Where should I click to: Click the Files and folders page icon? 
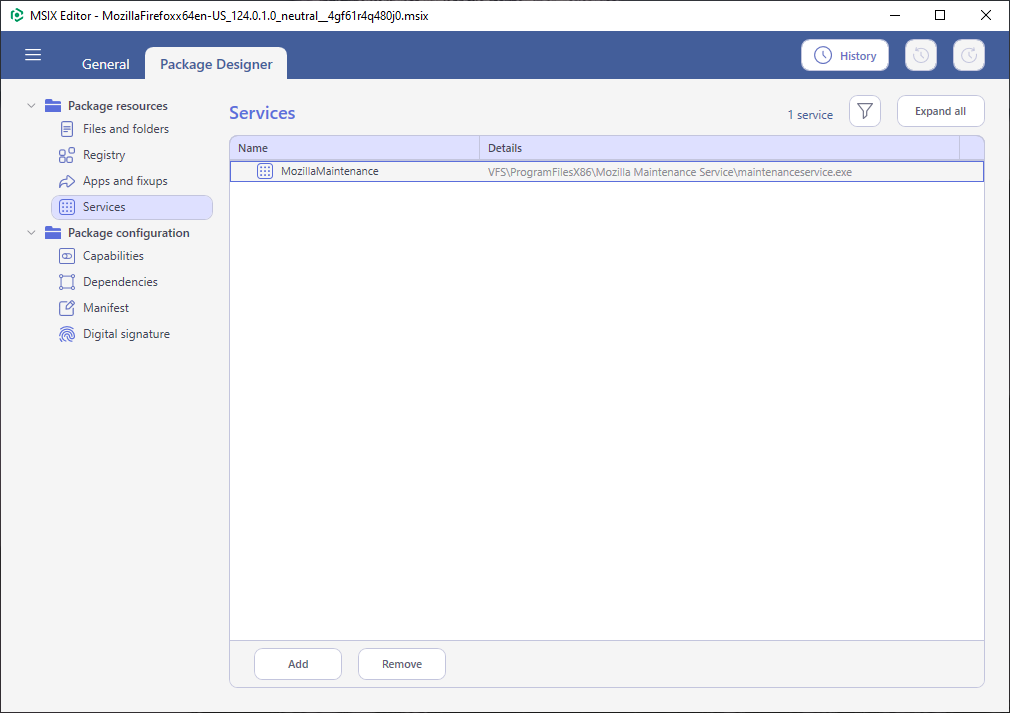pos(66,129)
